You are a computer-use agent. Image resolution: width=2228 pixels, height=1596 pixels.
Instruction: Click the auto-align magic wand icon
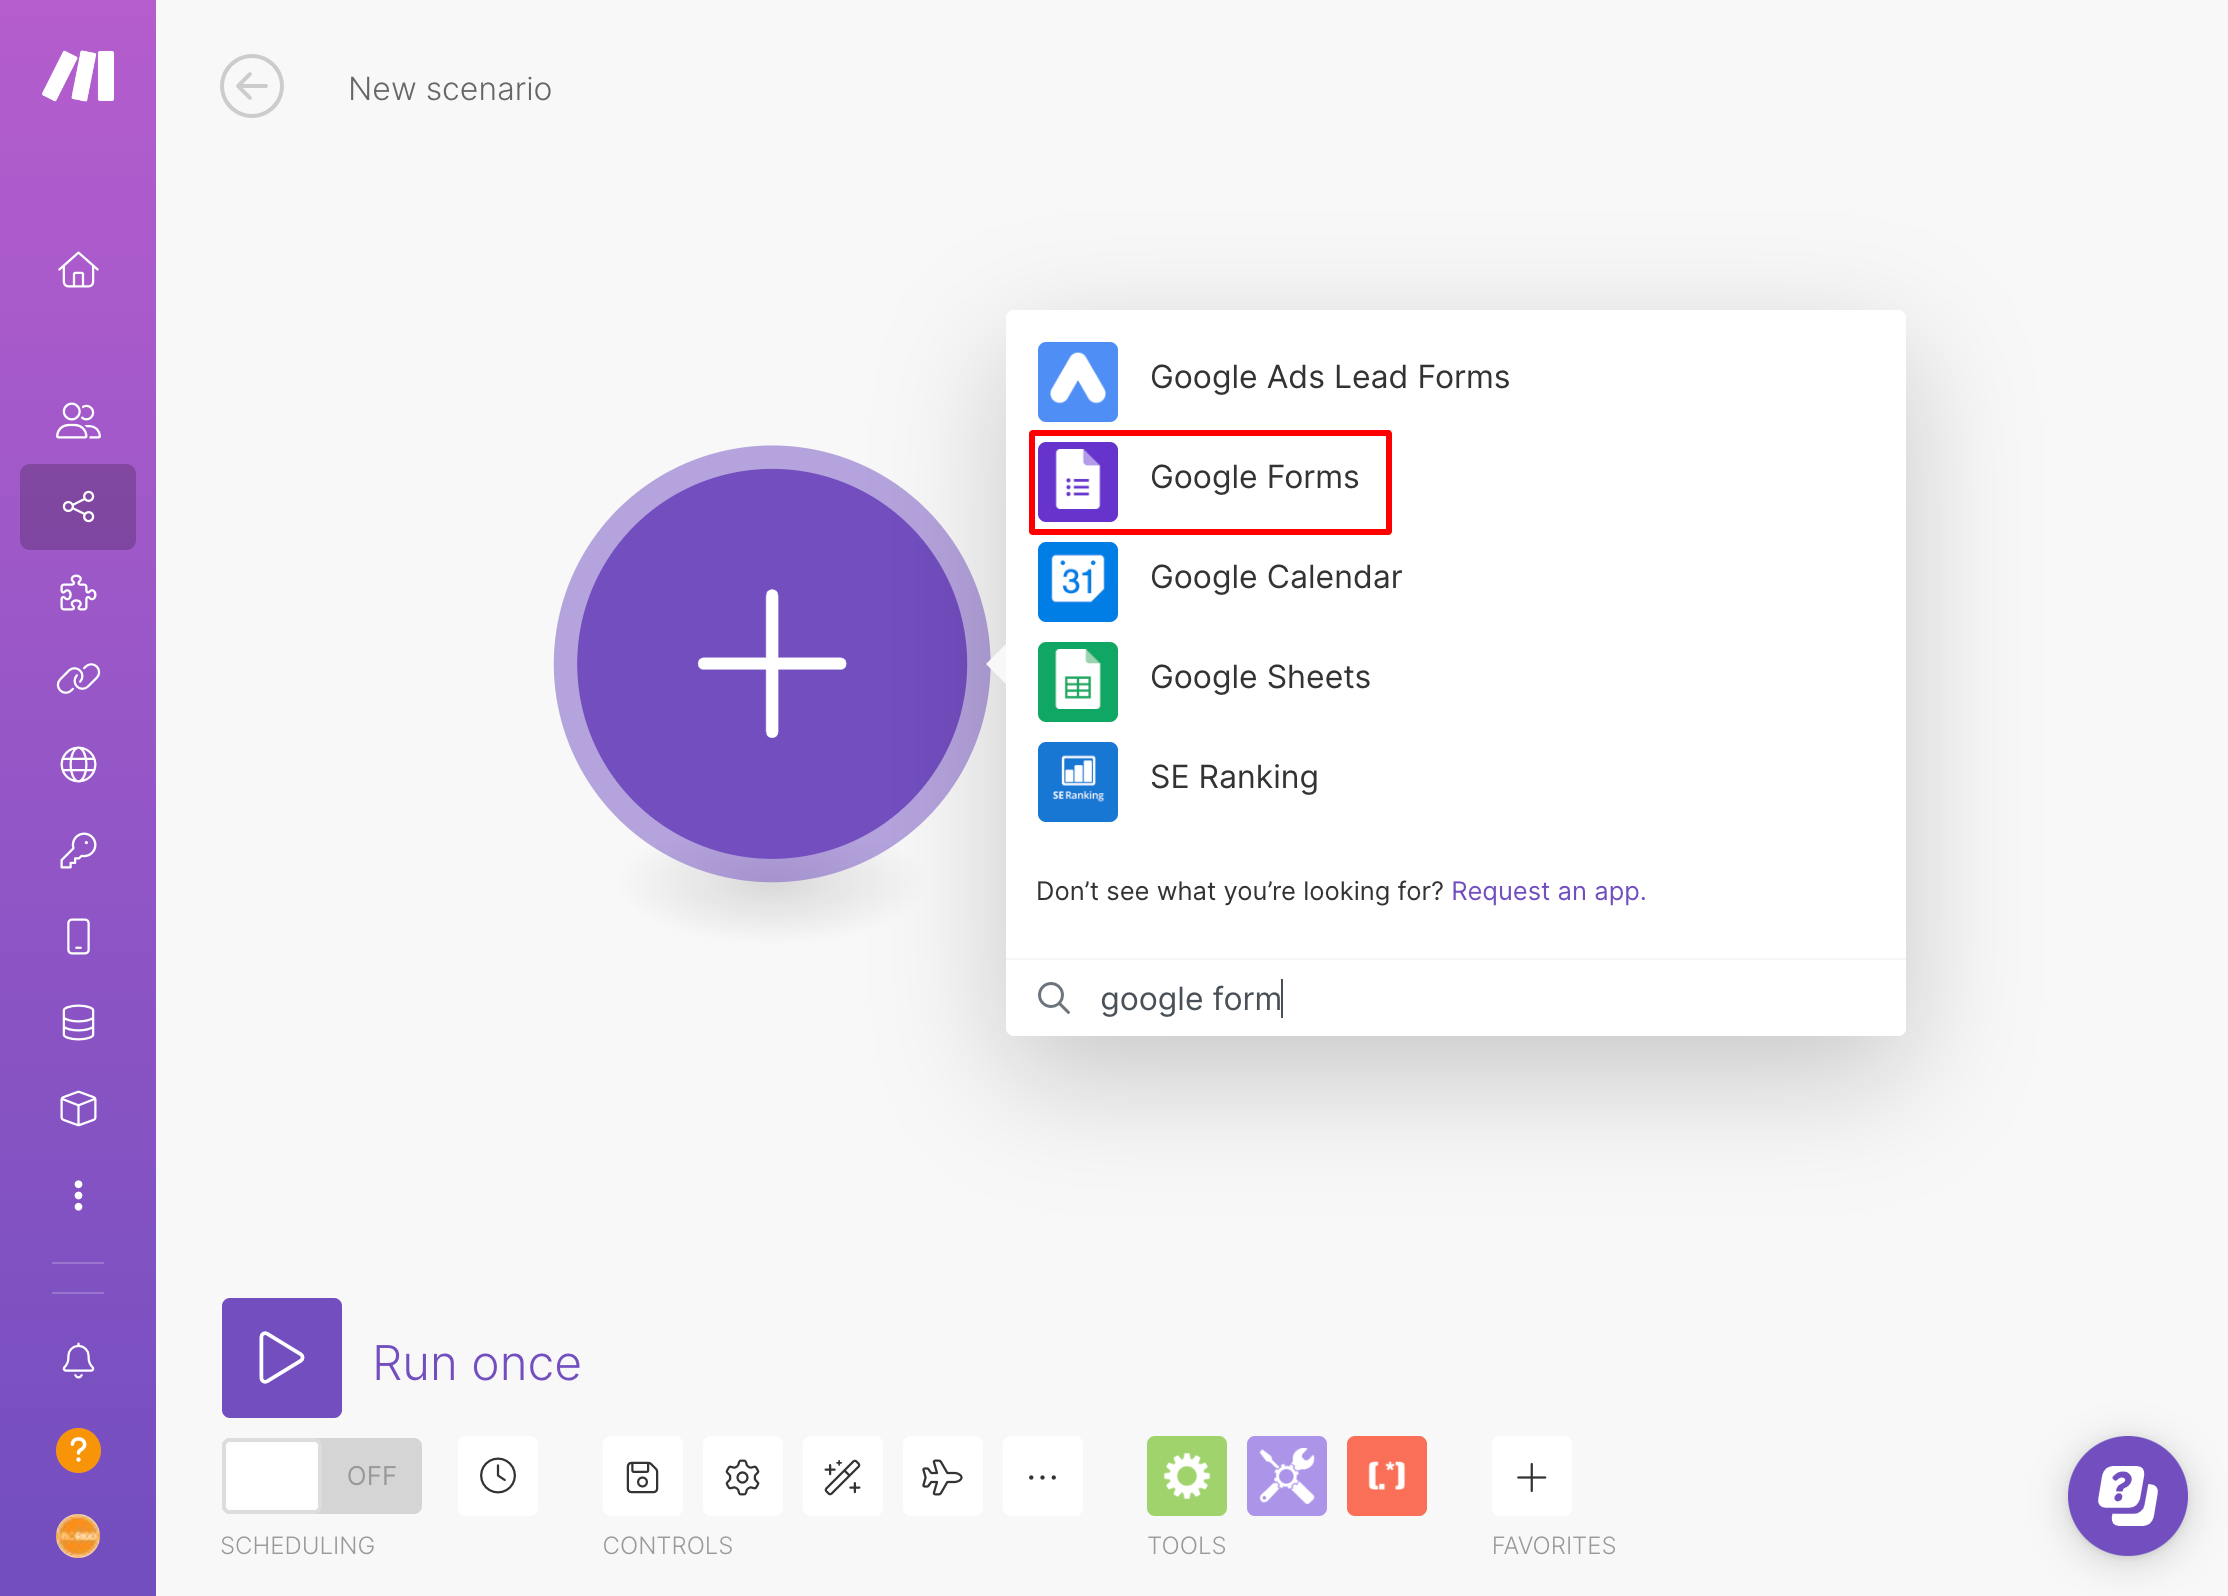(x=842, y=1476)
